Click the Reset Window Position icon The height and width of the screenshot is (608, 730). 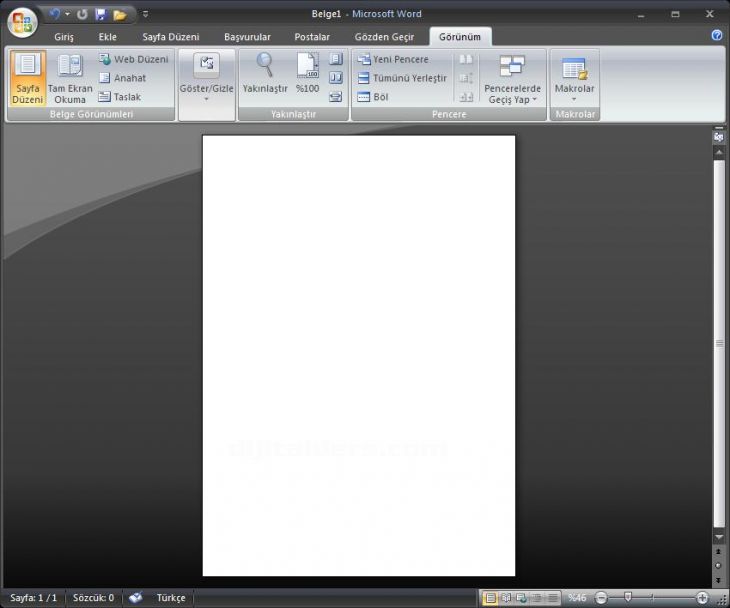point(466,97)
